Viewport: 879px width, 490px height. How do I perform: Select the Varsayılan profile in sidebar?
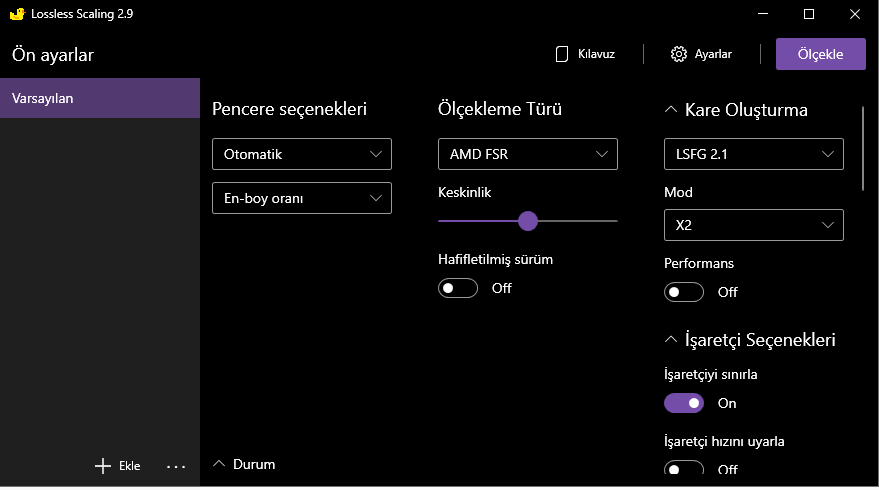coord(100,98)
